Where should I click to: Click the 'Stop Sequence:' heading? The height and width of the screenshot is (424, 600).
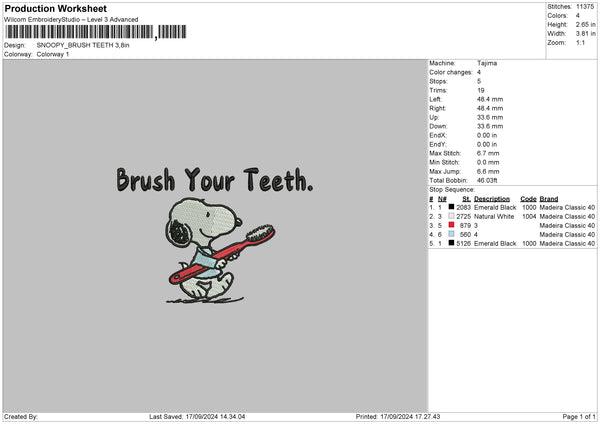(452, 190)
